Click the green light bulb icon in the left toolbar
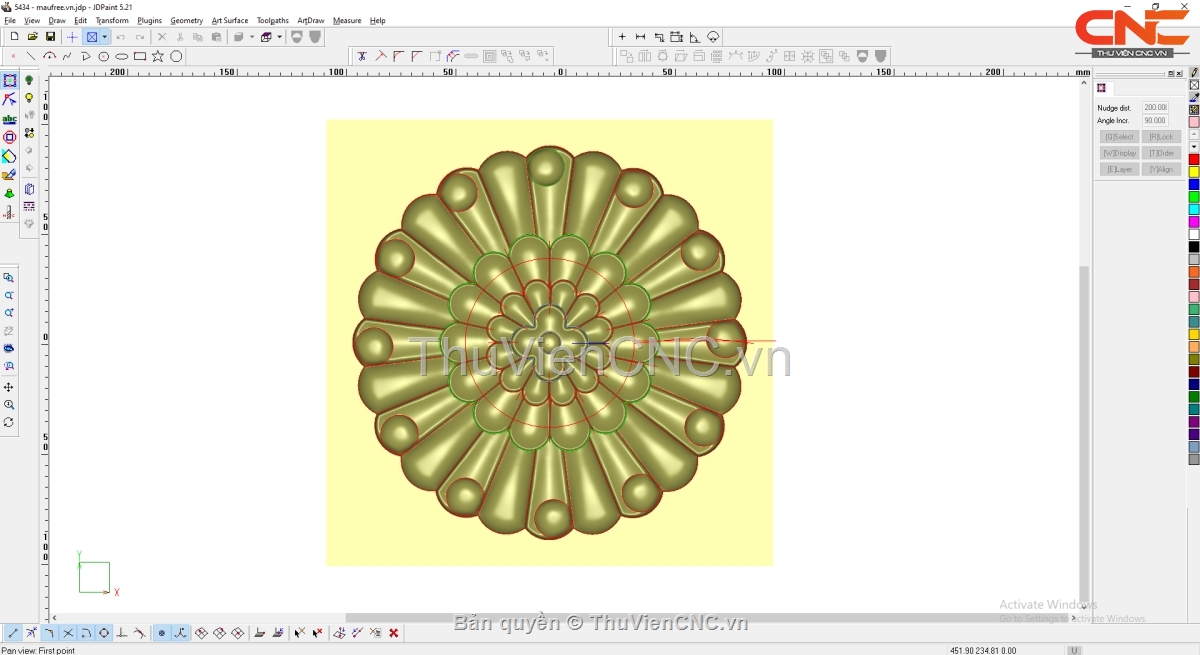1200x655 pixels. [29, 81]
